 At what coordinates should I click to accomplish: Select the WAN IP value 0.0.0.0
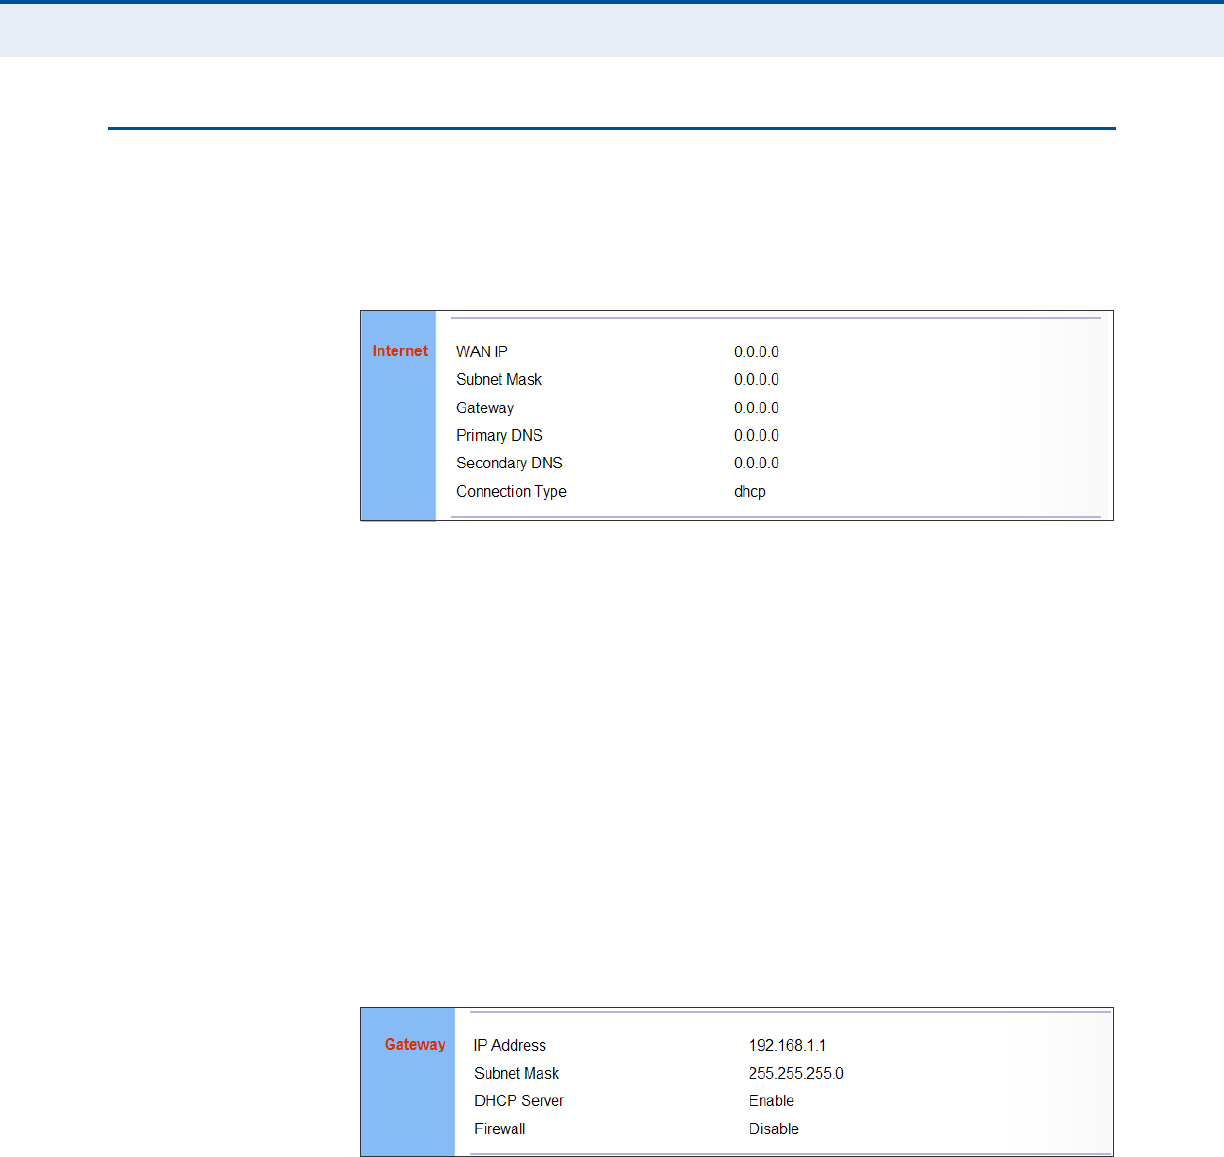click(756, 352)
